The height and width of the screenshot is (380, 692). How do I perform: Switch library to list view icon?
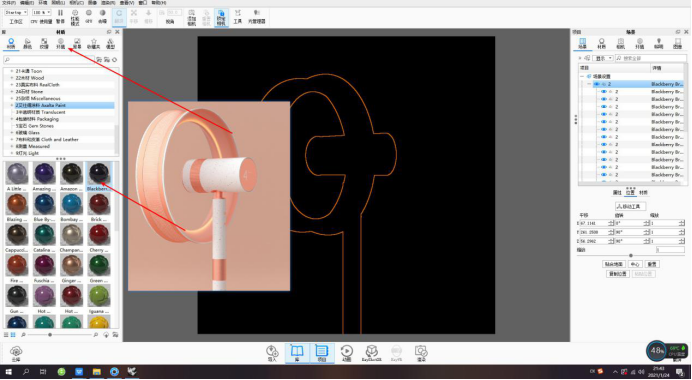[6, 335]
